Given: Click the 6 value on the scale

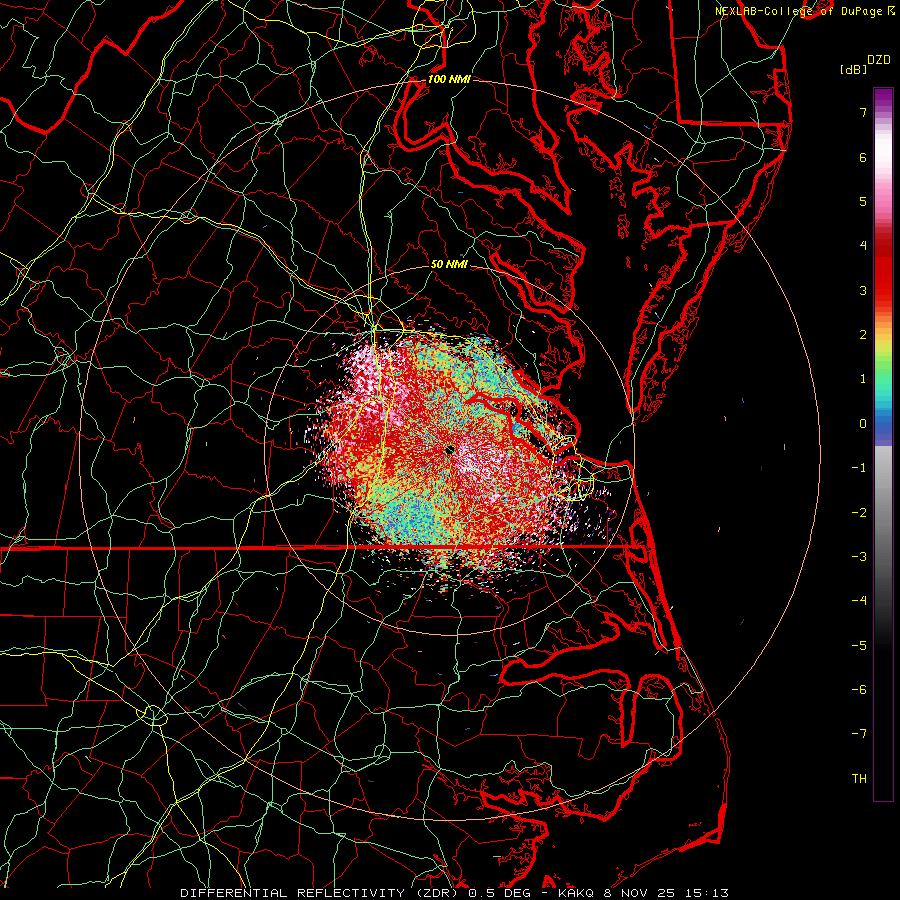Looking at the screenshot, I should coord(863,157).
